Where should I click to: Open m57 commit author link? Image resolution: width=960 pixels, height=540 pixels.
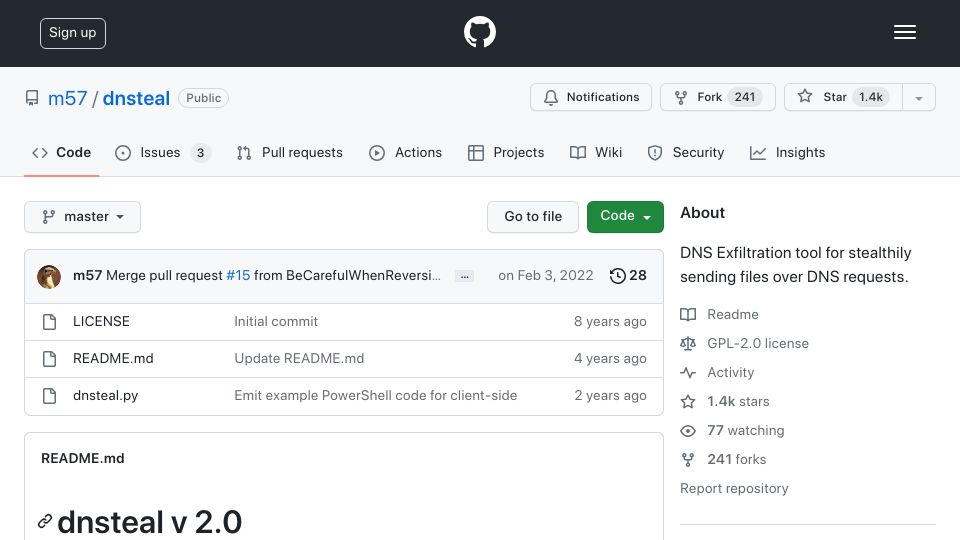coord(88,276)
